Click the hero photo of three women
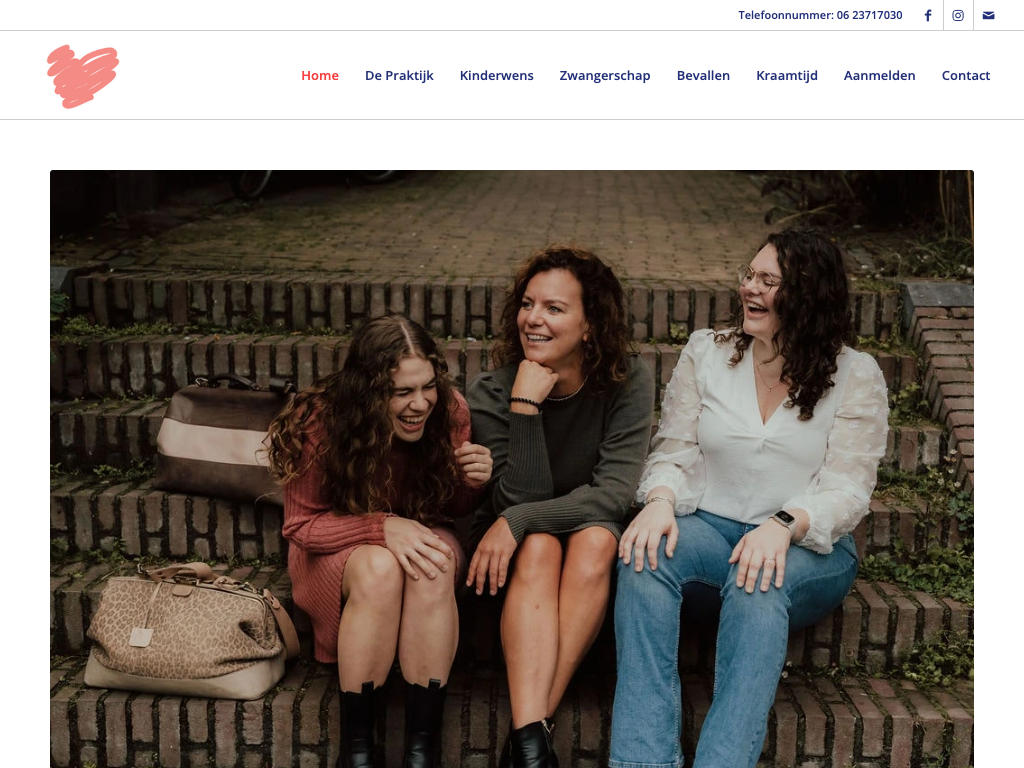The height and width of the screenshot is (768, 1024). pos(512,469)
